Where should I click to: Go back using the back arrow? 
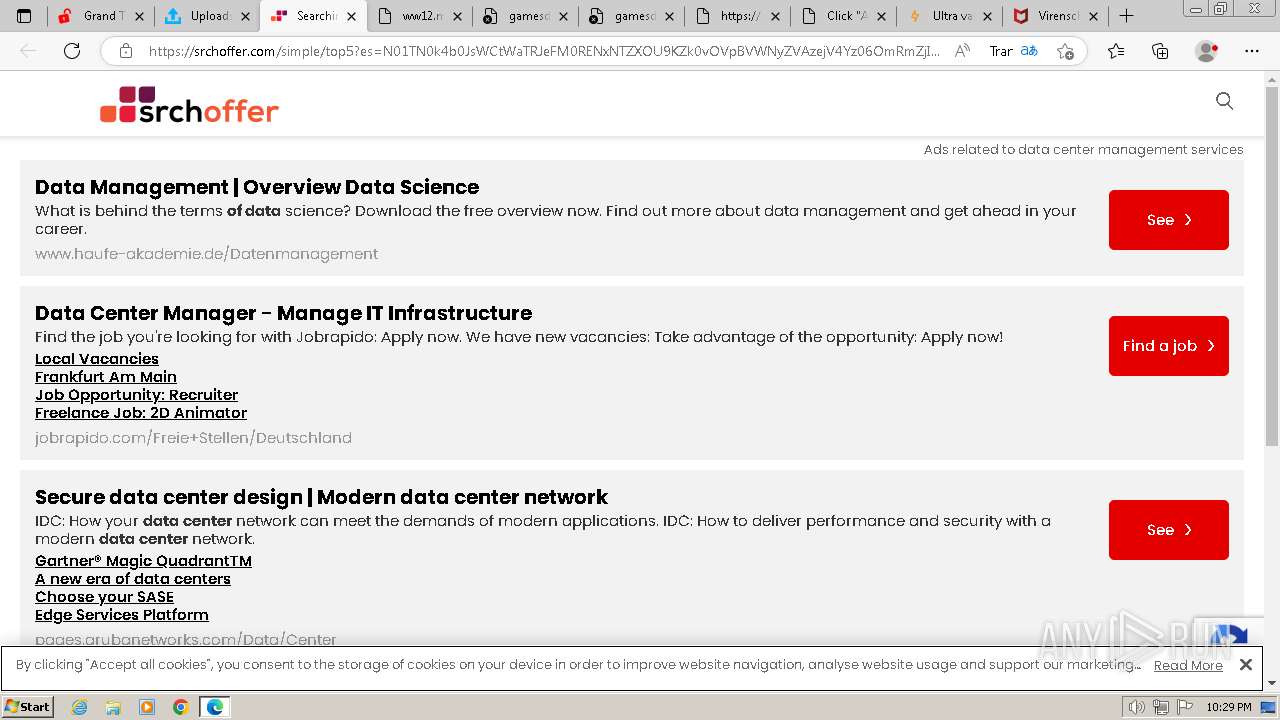[x=28, y=51]
